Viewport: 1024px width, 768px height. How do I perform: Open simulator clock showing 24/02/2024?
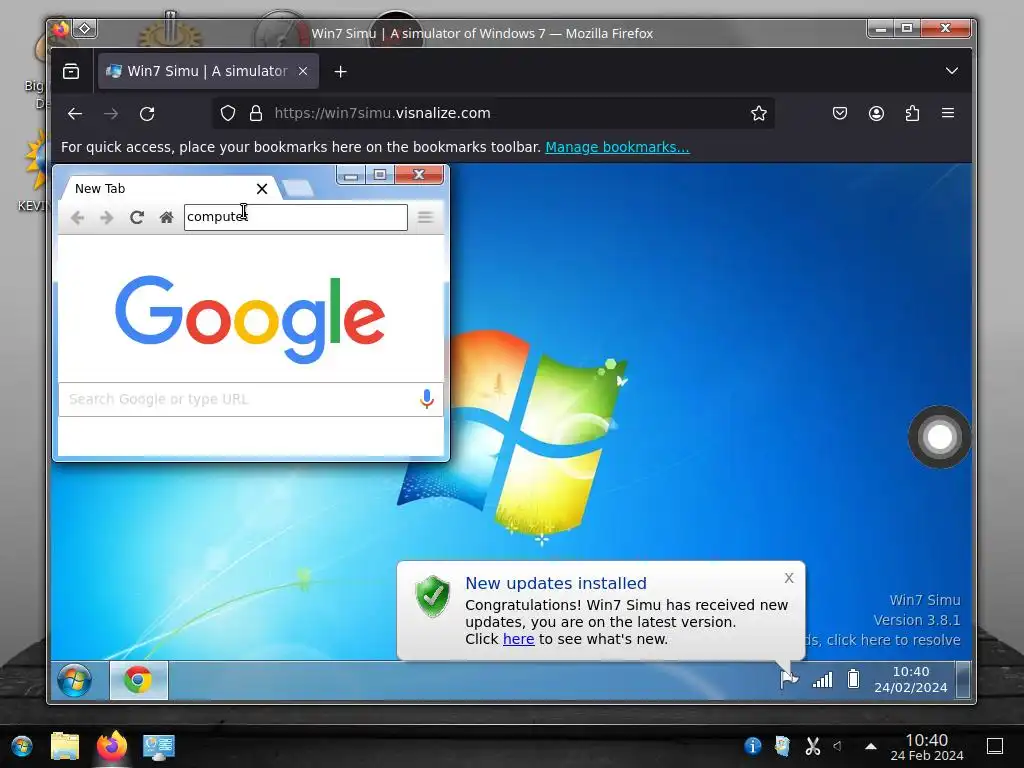point(910,680)
